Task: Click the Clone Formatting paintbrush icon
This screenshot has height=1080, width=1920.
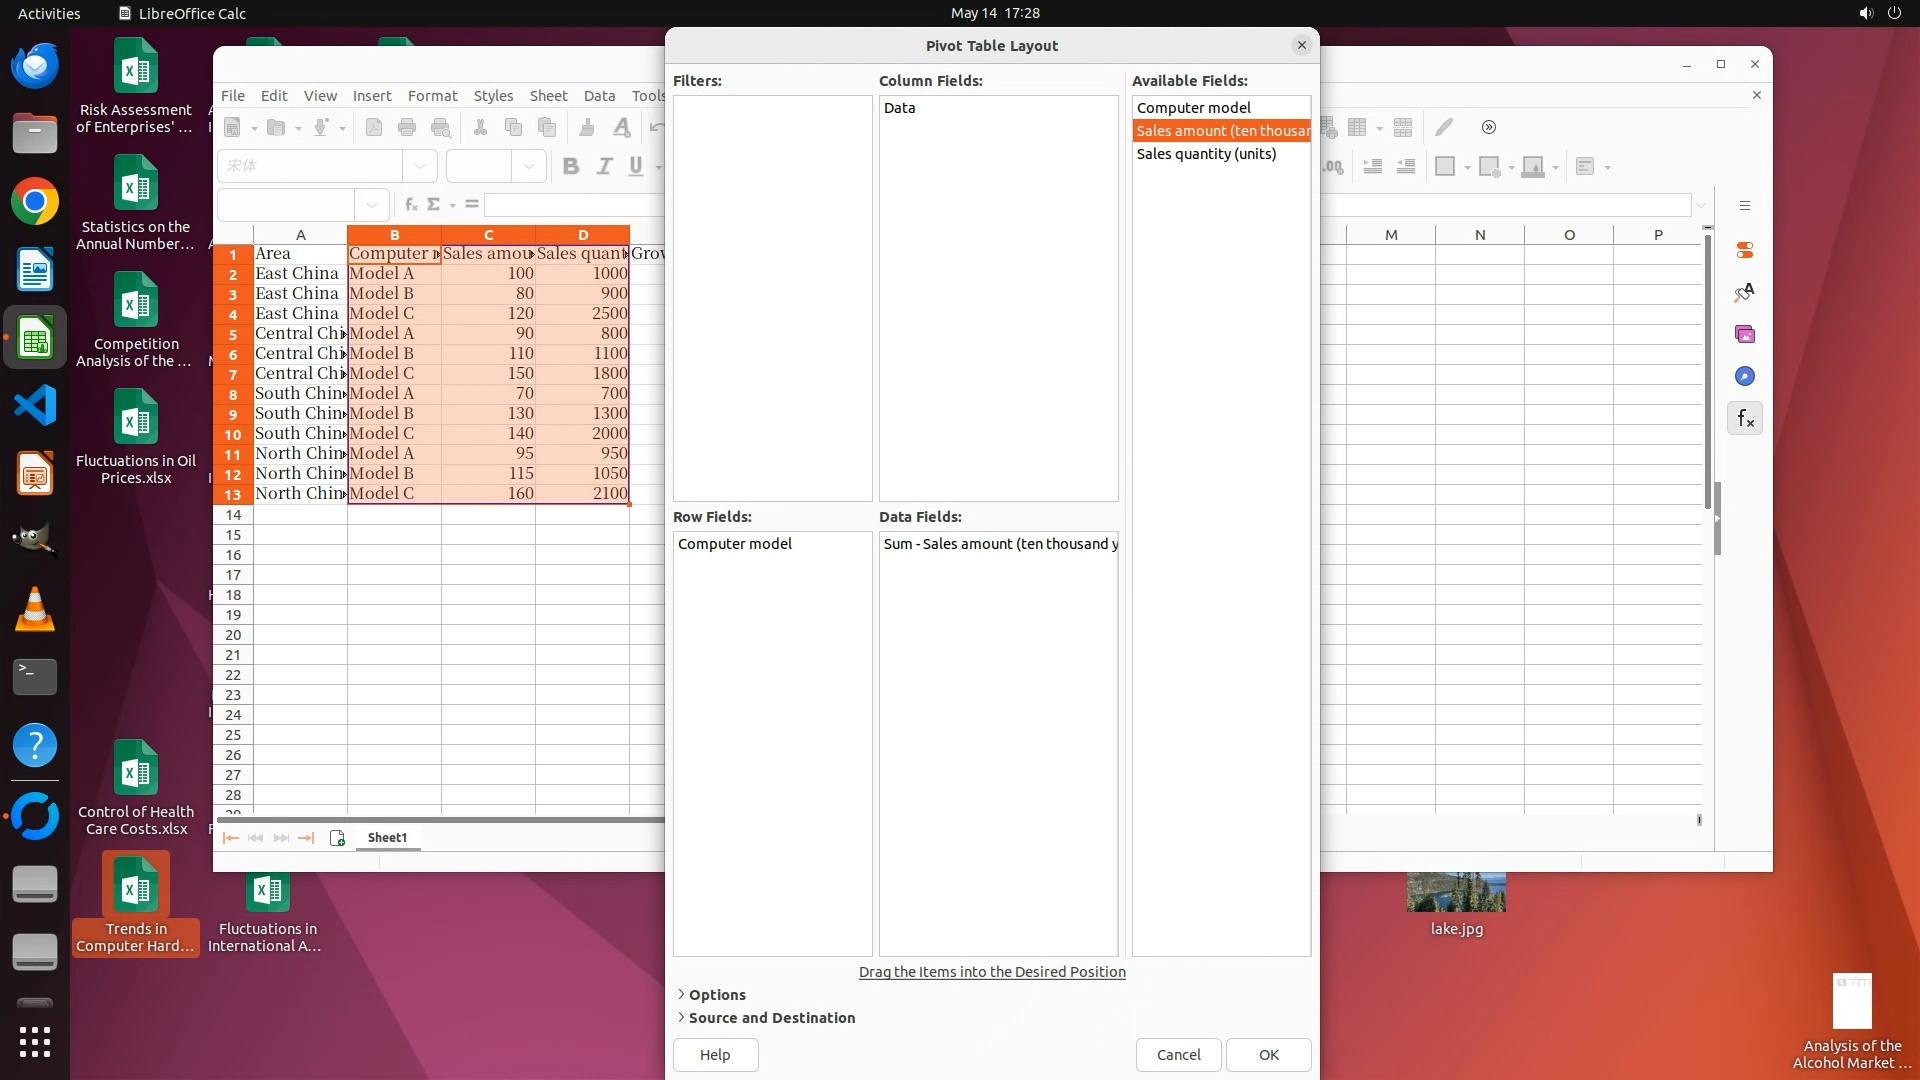Action: click(587, 127)
